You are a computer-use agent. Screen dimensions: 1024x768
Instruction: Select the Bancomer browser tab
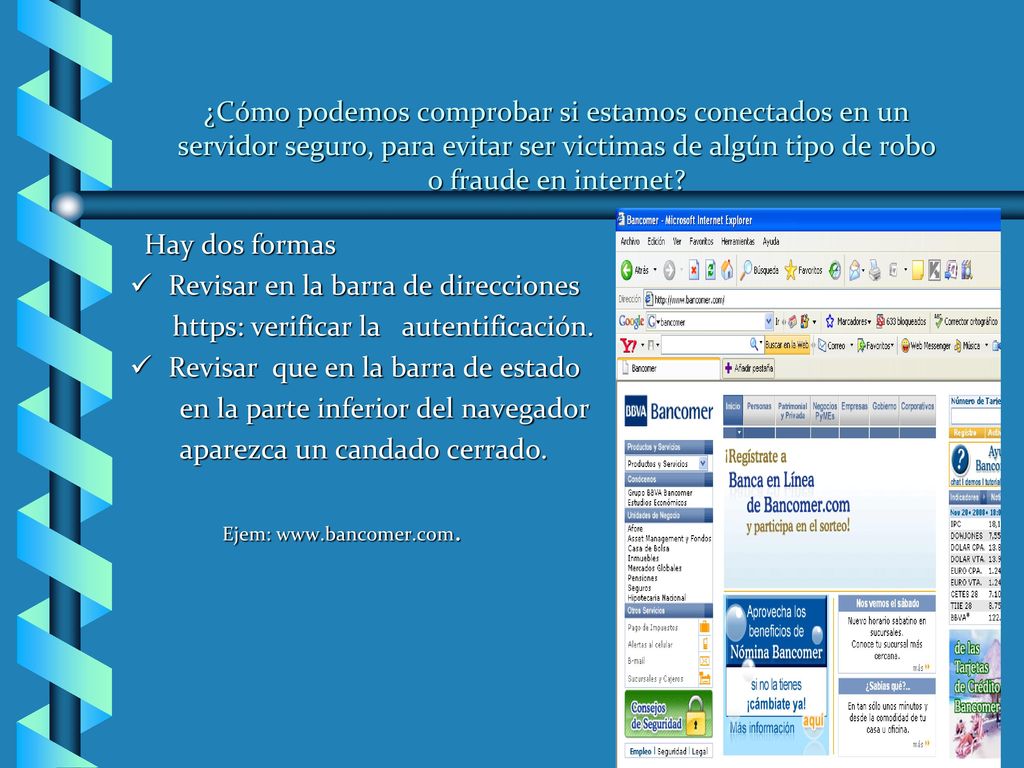[668, 368]
